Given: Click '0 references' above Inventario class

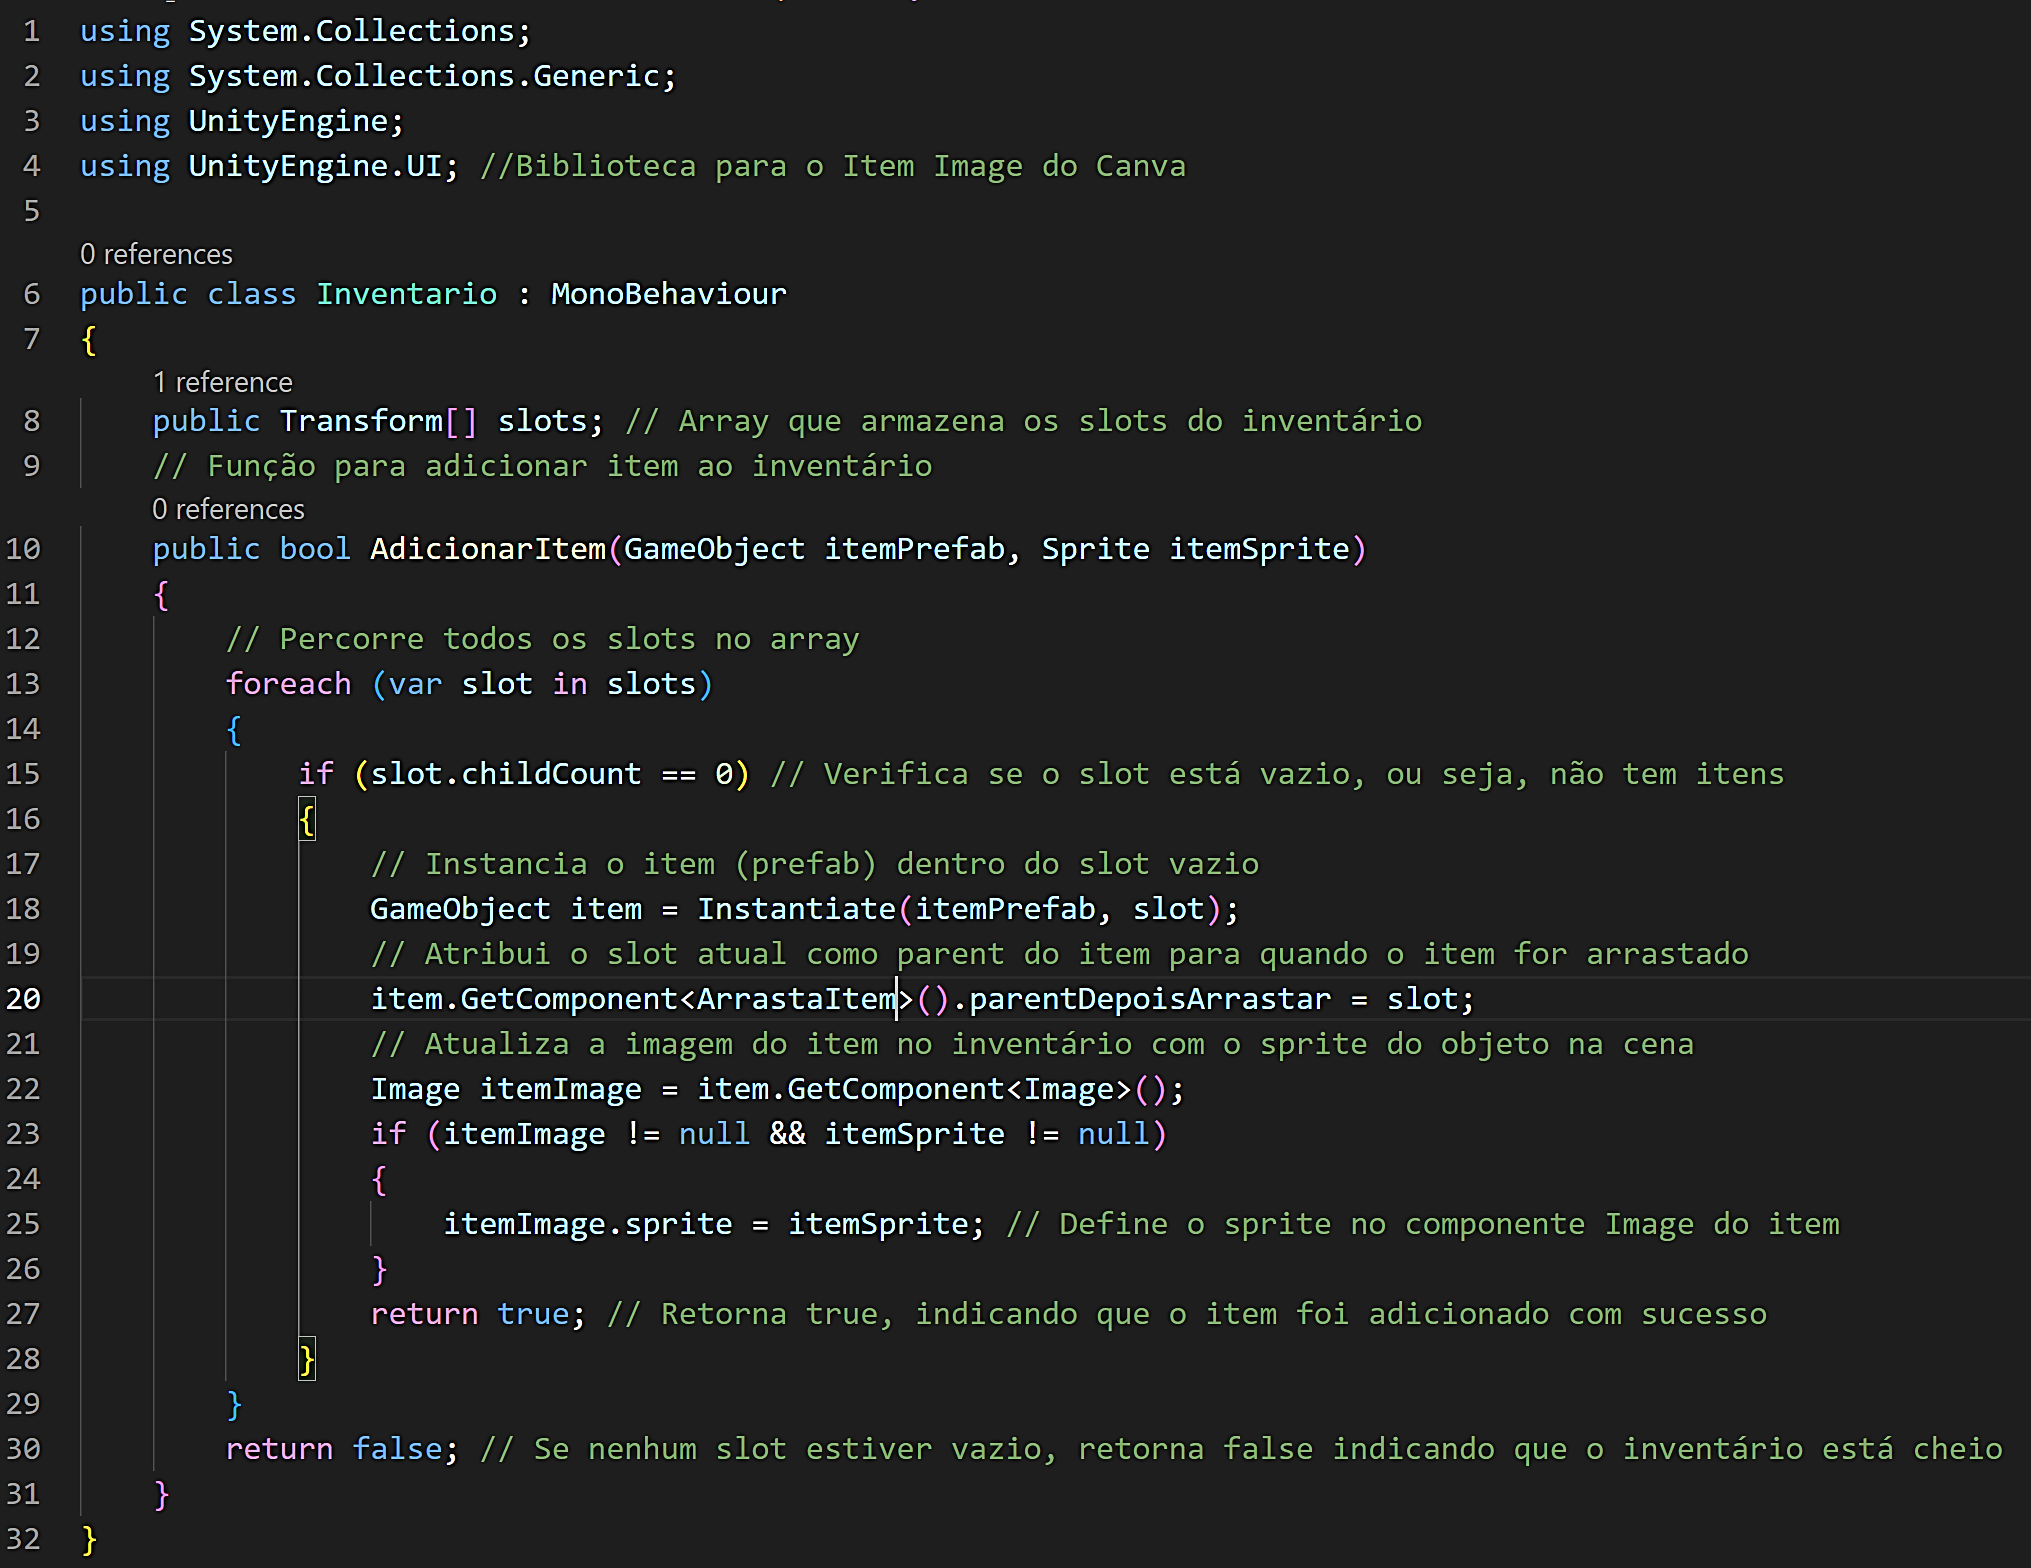Looking at the screenshot, I should [156, 254].
